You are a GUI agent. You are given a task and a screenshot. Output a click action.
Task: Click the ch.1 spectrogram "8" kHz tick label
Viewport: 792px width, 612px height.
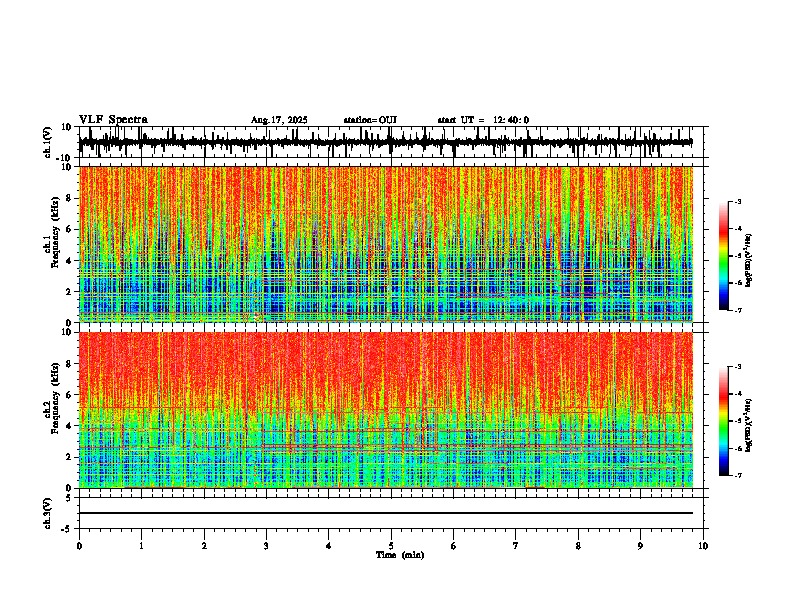pos(70,198)
